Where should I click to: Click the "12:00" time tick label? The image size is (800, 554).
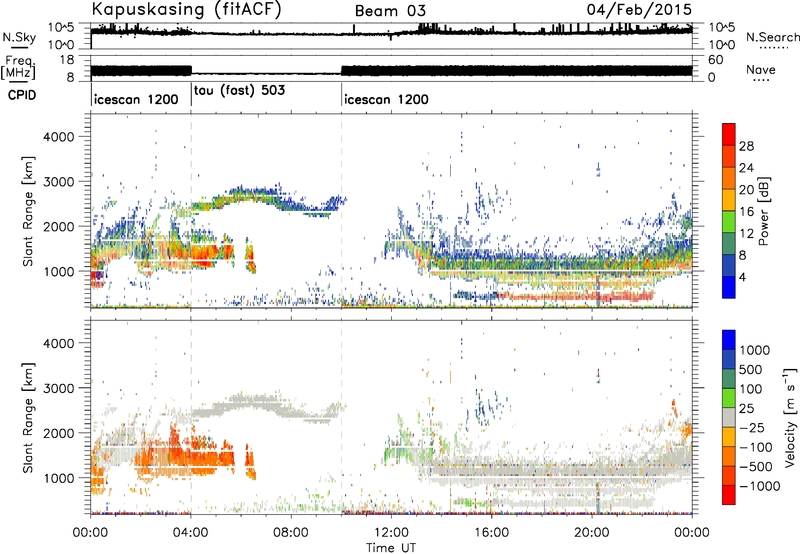pyautogui.click(x=391, y=533)
